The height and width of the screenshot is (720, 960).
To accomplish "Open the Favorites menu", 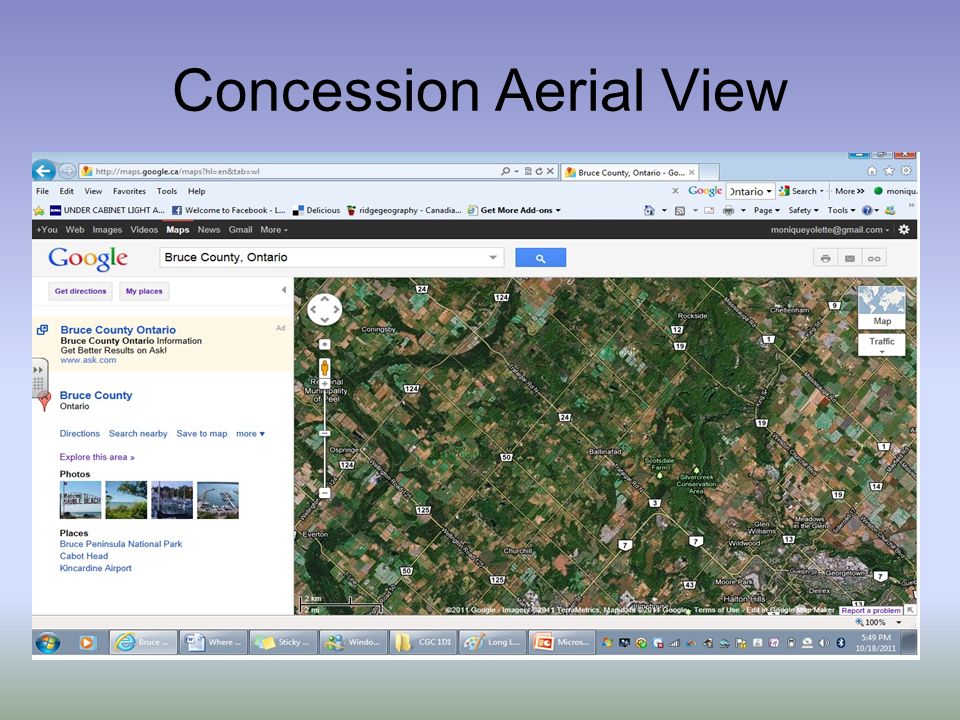I will point(129,191).
